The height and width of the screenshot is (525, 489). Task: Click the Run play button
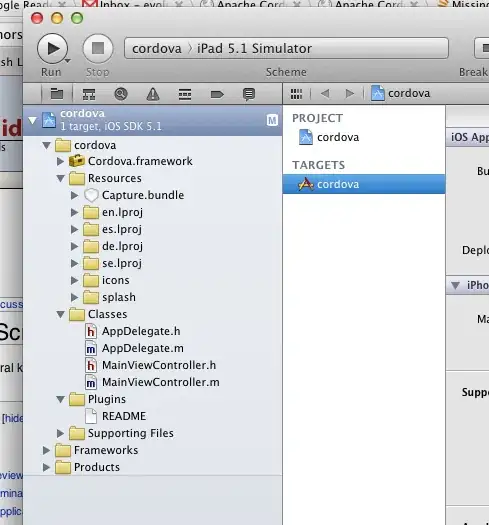pos(53,49)
